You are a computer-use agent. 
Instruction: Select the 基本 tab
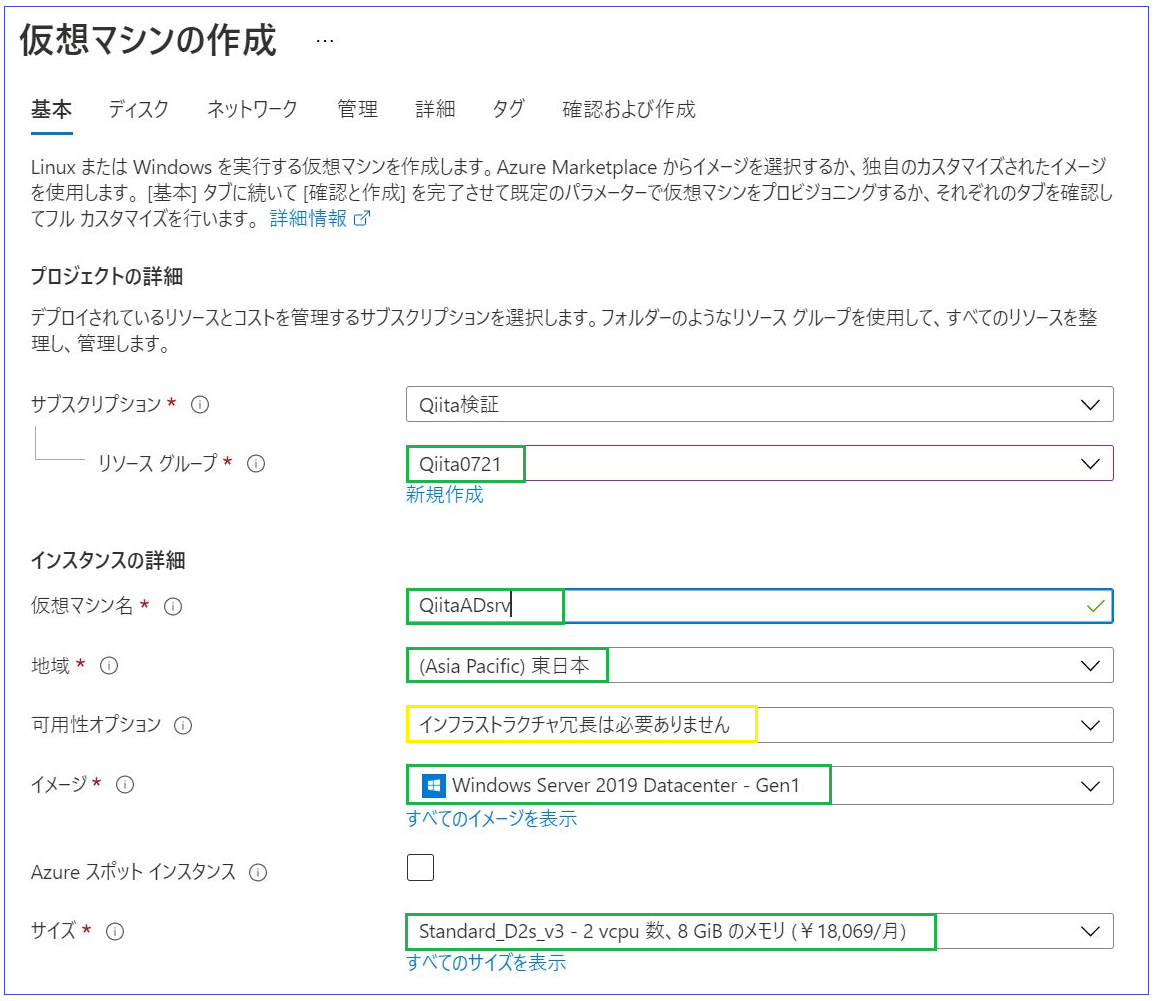coord(52,110)
